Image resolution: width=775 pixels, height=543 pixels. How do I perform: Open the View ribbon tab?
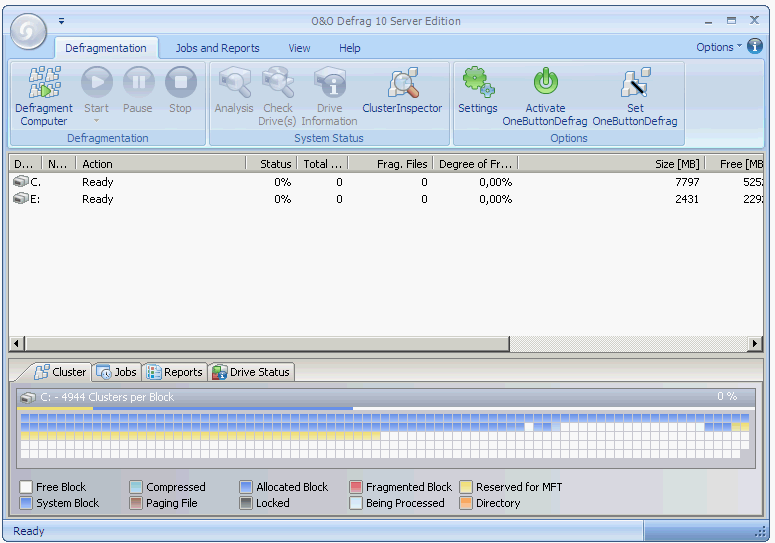pyautogui.click(x=300, y=48)
